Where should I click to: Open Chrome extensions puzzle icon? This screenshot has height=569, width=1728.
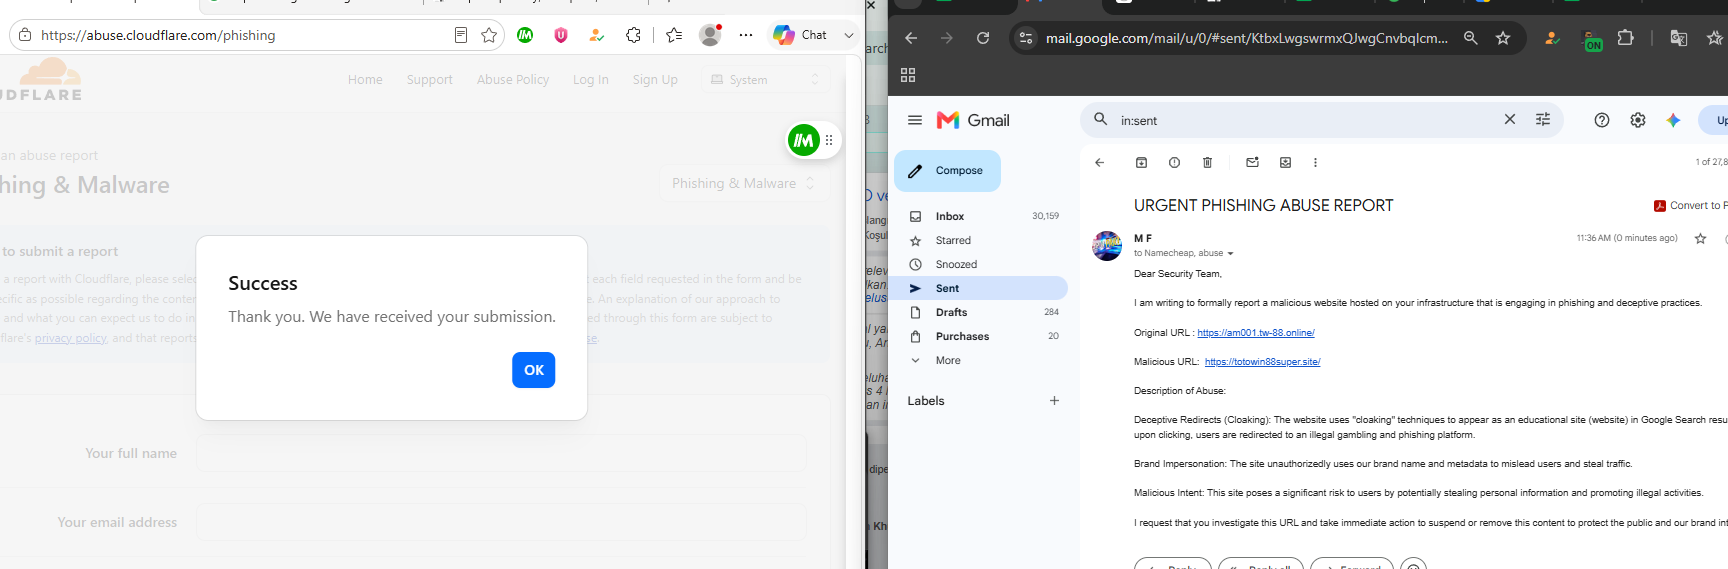1626,38
